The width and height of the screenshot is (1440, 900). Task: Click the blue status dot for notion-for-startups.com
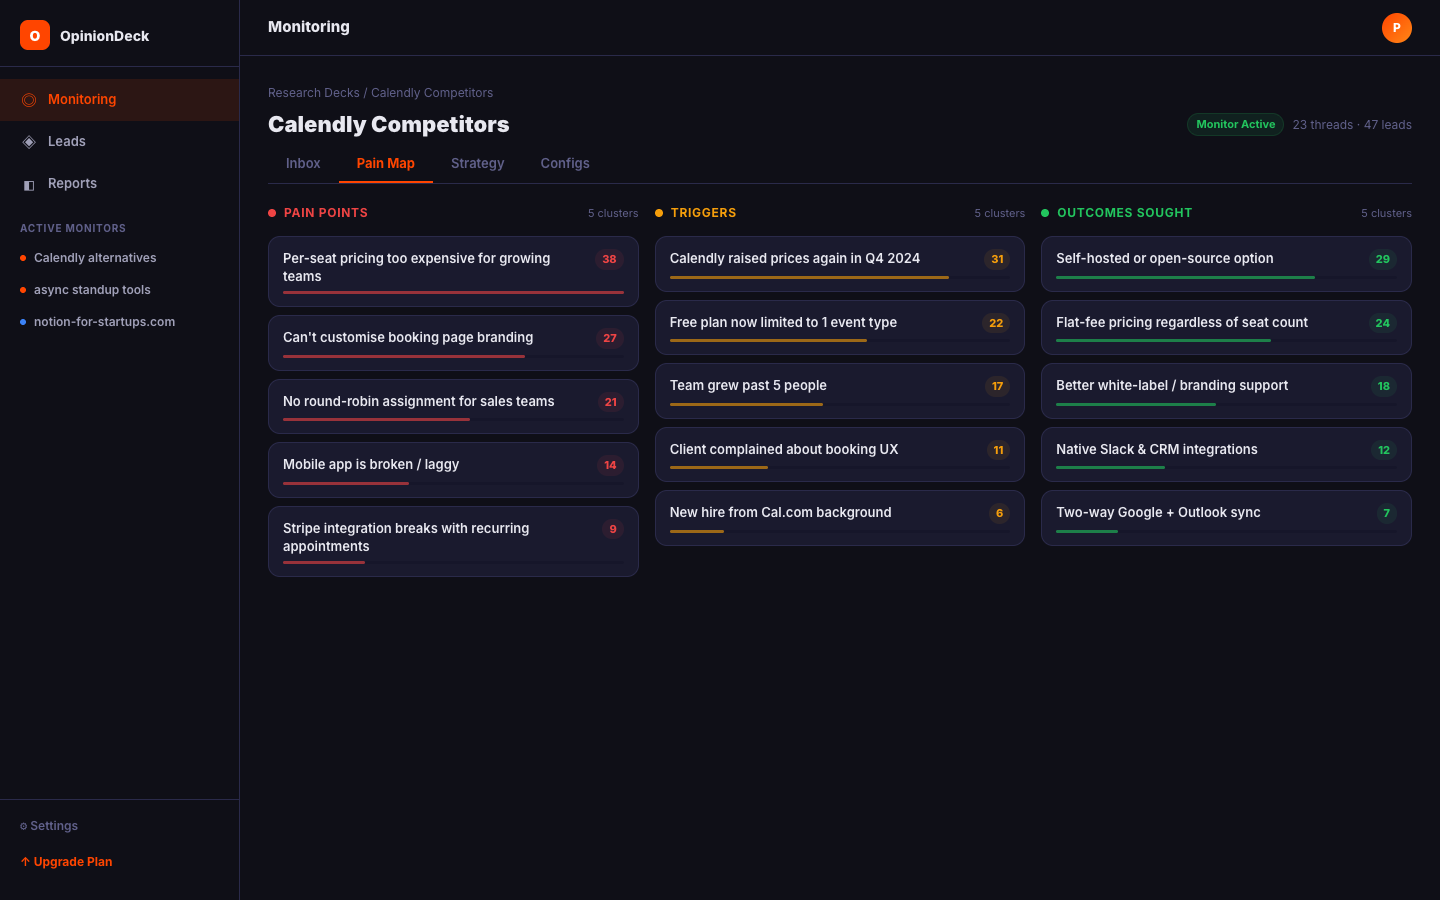tap(21, 322)
